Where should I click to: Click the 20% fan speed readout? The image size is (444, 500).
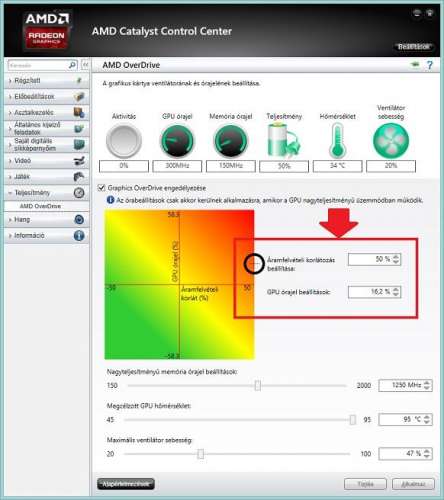point(391,166)
